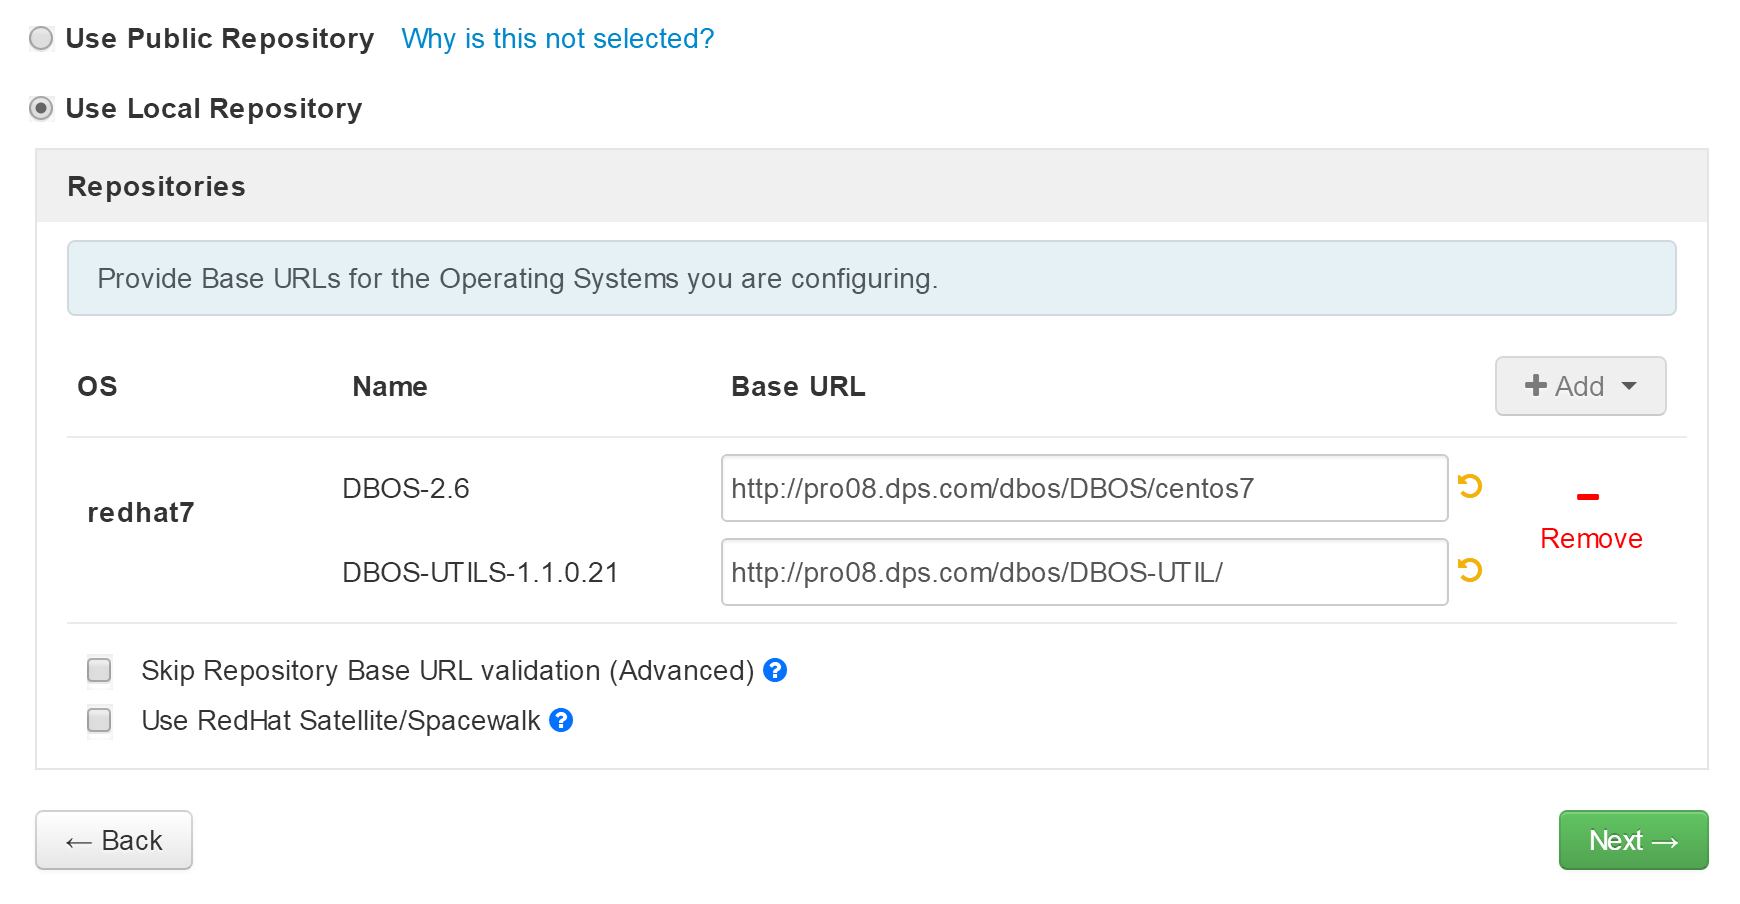Viewport: 1740px width, 904px height.
Task: Click the DBOS-2.6 repository name
Action: pos(406,488)
